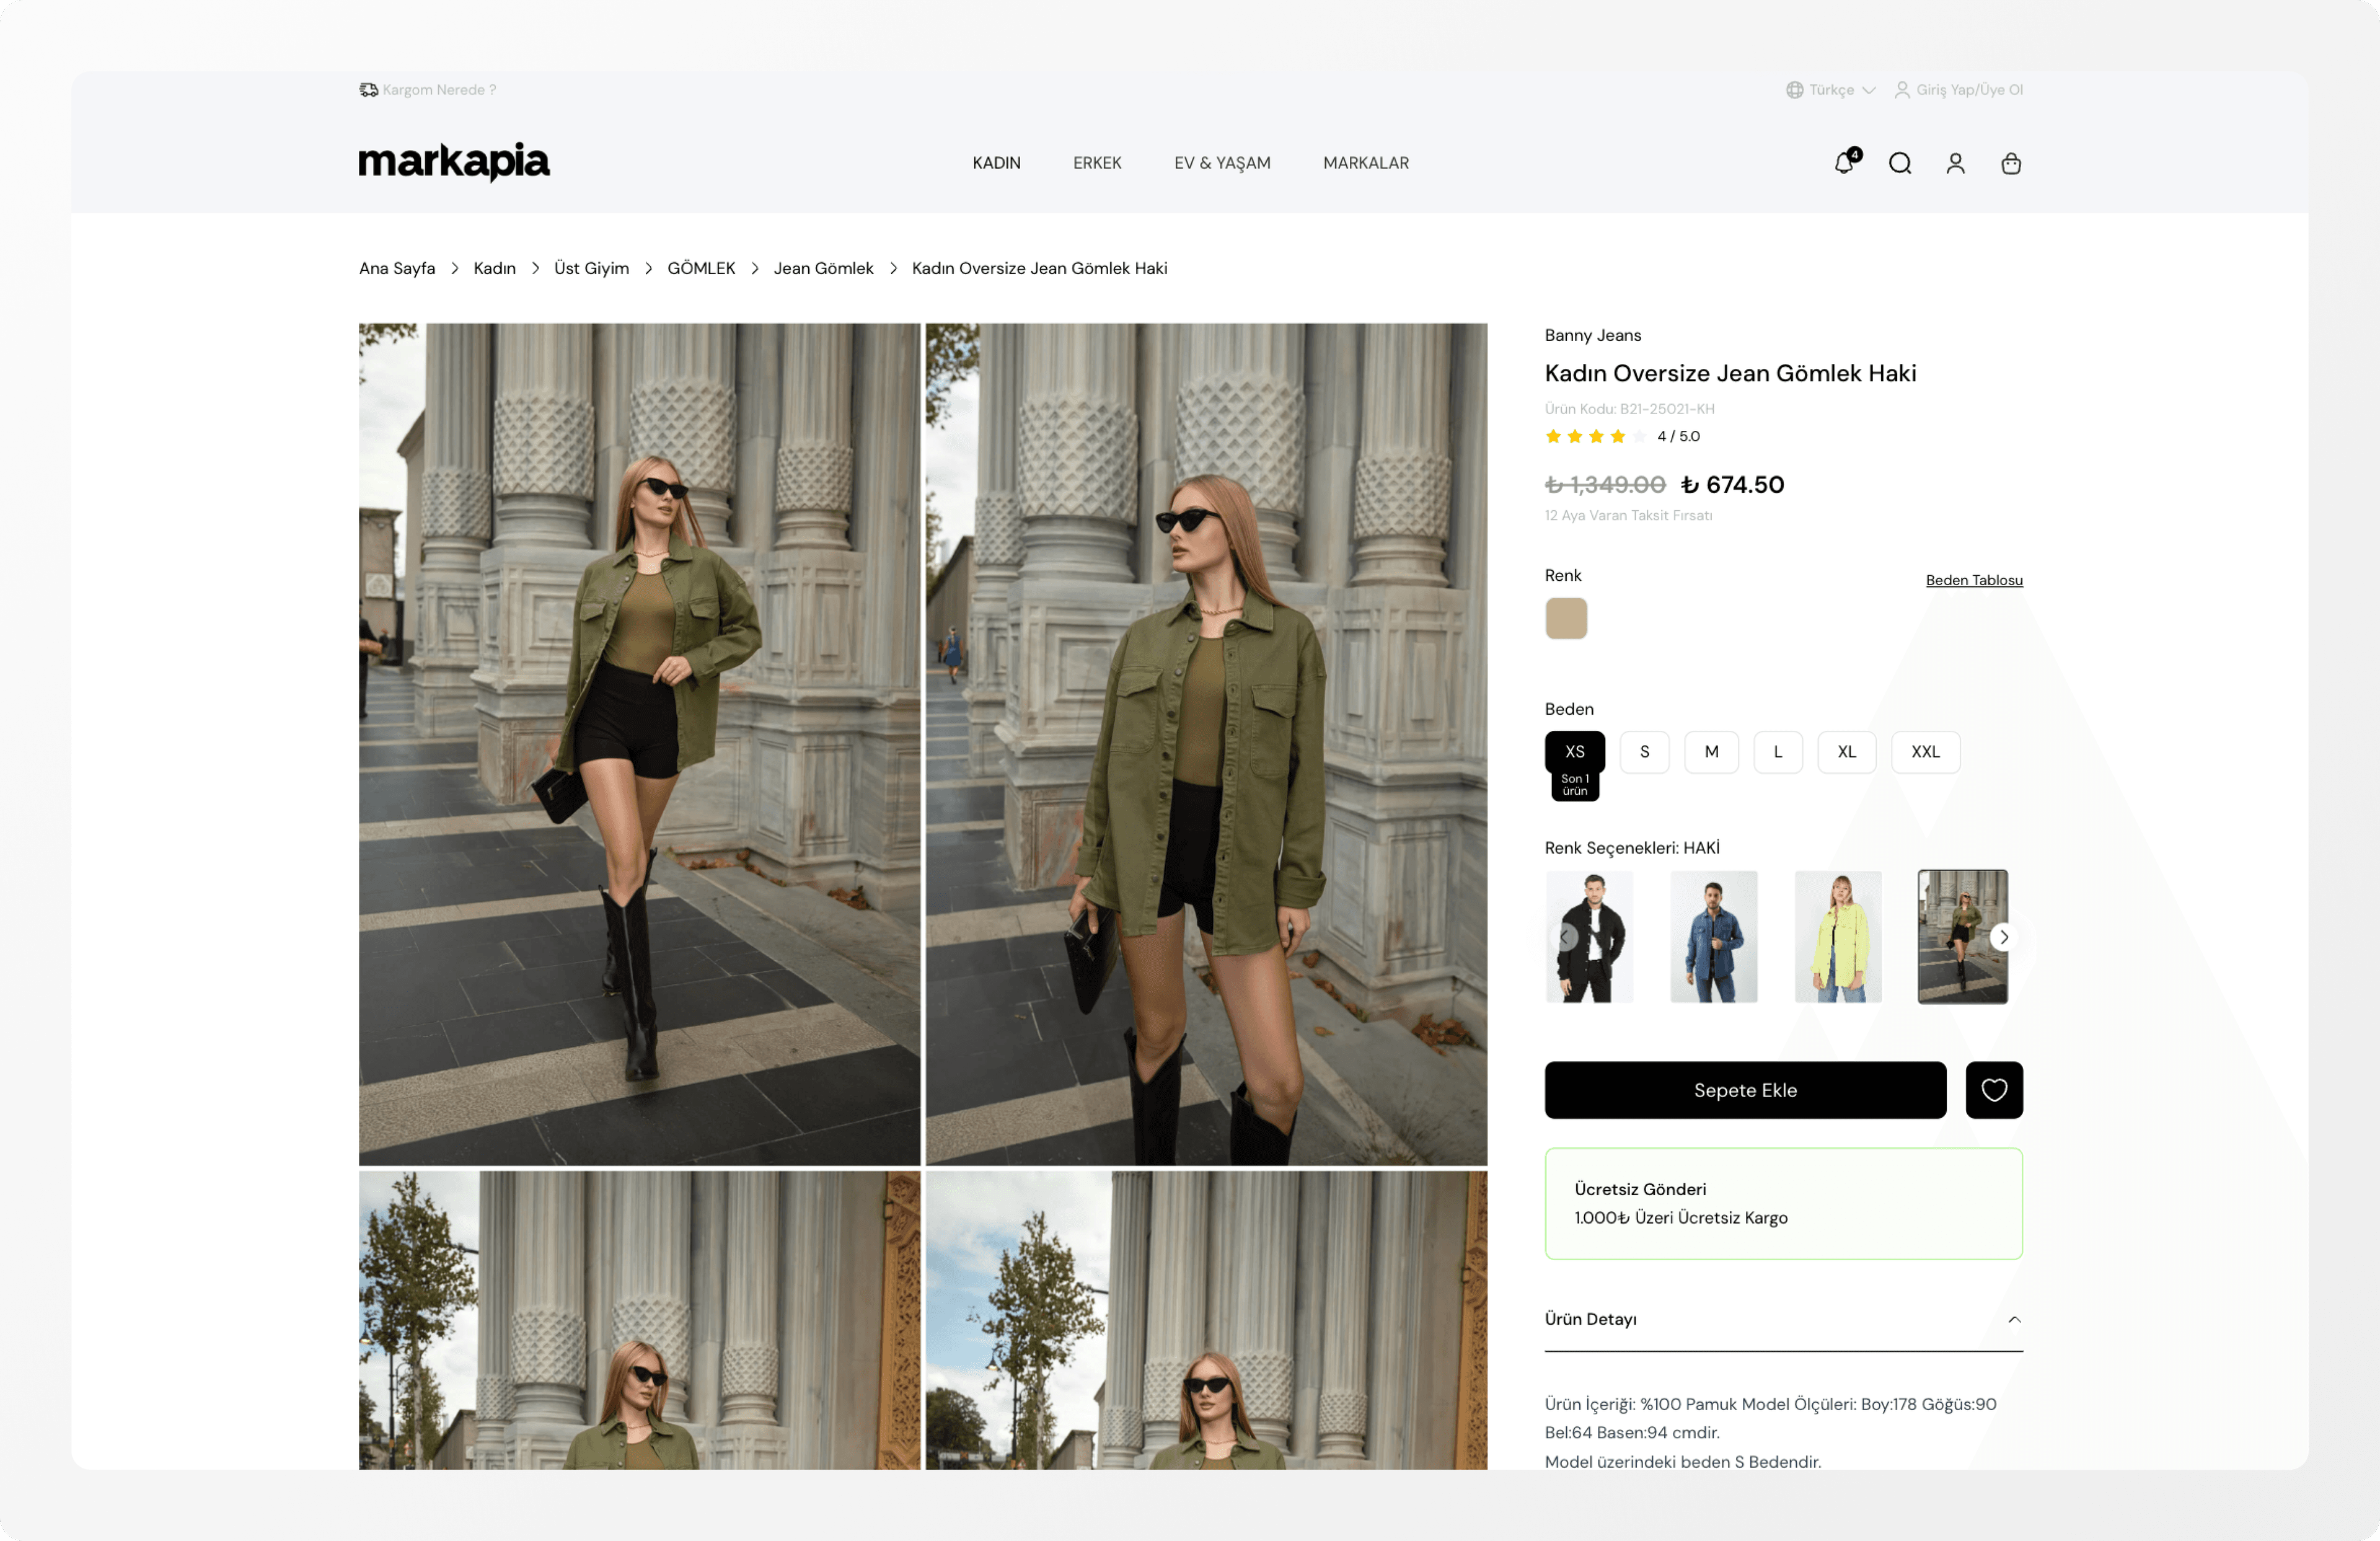
Task: Click the Kargom Nerede truck icon
Action: point(368,90)
